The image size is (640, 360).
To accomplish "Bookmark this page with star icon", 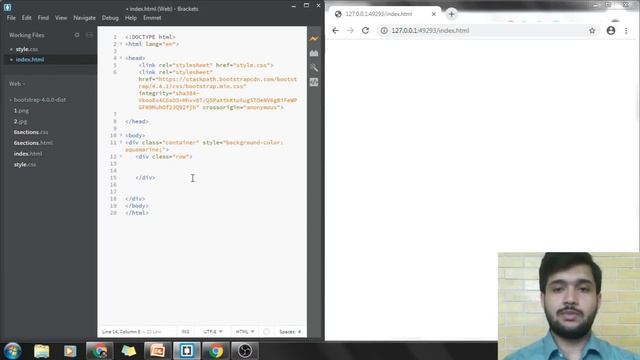I will [592, 31].
